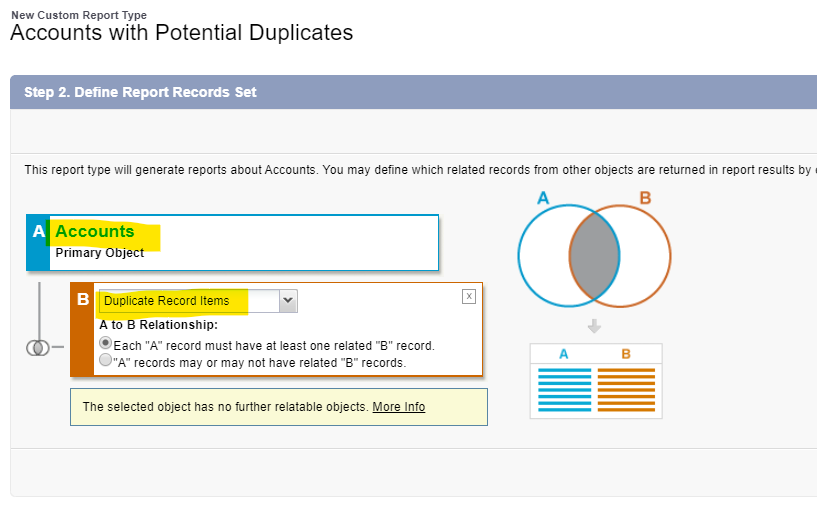Image resolution: width=817 pixels, height=517 pixels.
Task: Select 'Each A record must have at least one related B record'
Action: [106, 343]
